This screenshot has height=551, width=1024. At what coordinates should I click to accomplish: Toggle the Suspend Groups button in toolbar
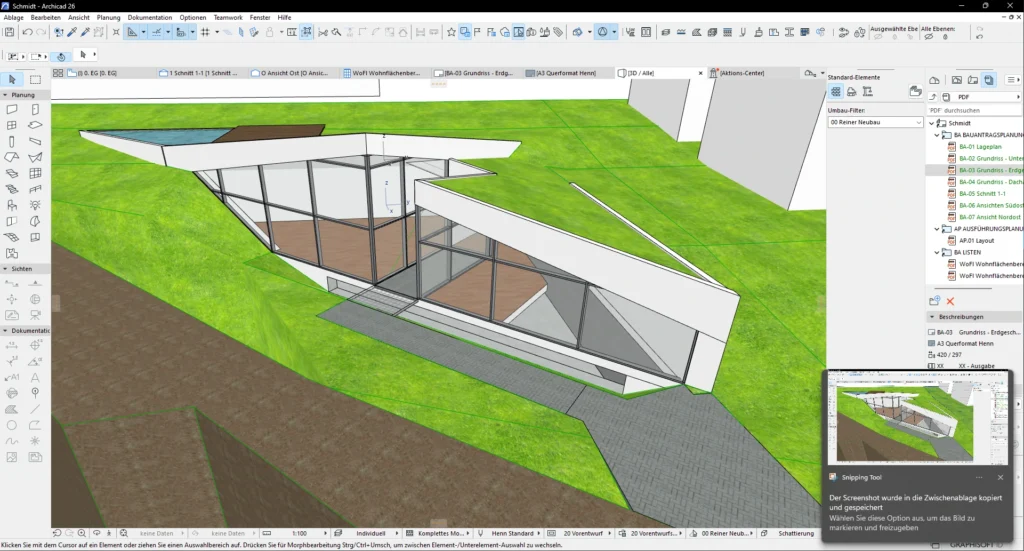pos(306,32)
